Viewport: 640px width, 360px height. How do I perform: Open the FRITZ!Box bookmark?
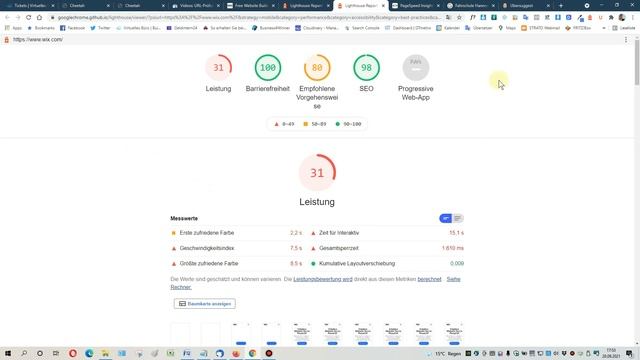point(578,28)
